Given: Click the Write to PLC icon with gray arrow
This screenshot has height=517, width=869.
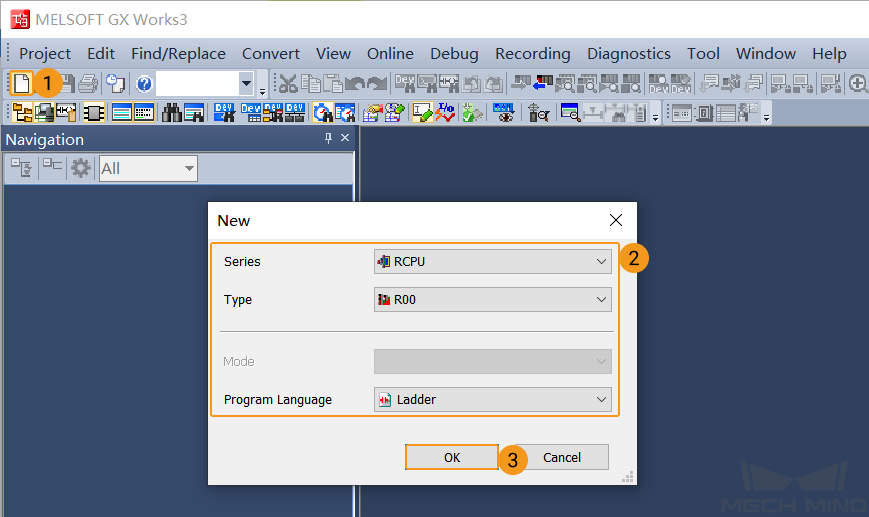Looking at the screenshot, I should click(520, 84).
